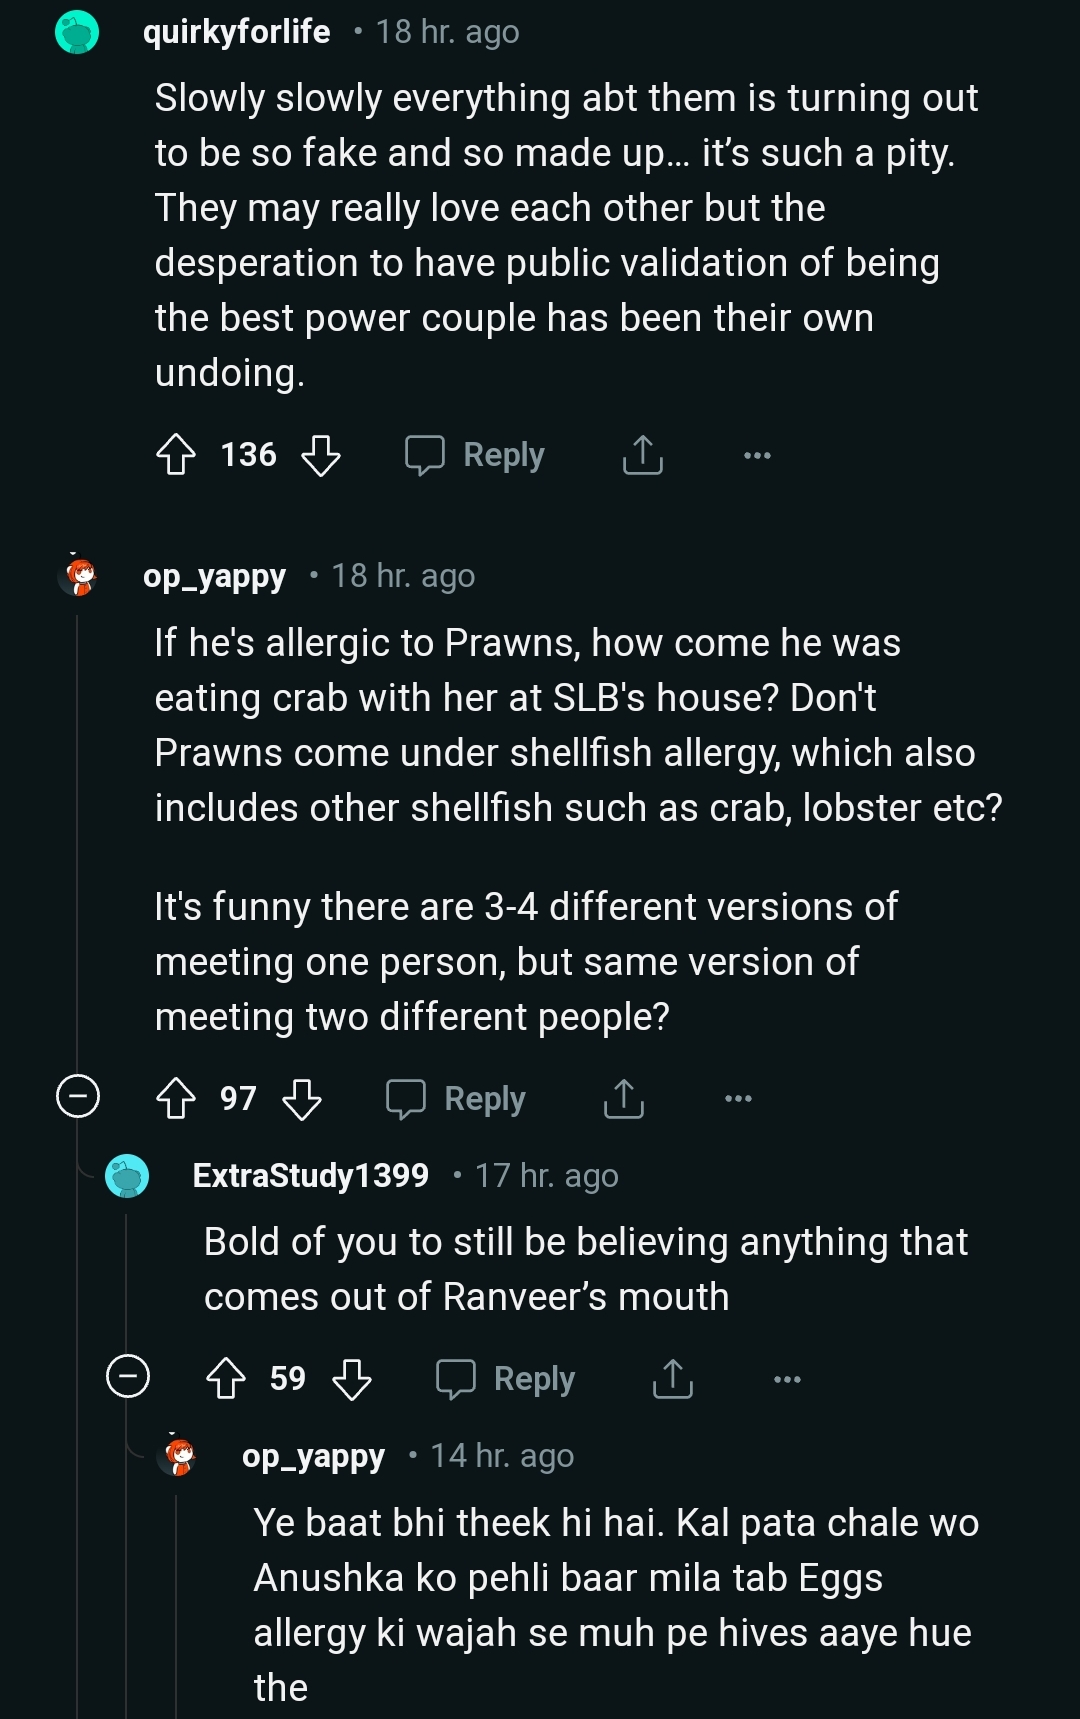
Task: Open quirkyforlife's user profile
Action: [236, 32]
